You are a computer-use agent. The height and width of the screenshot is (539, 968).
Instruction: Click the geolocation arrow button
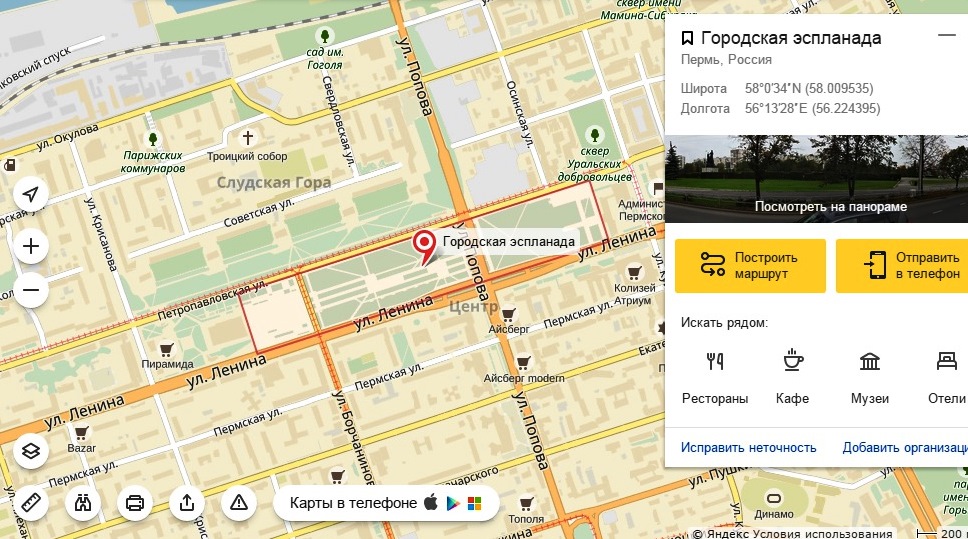click(x=31, y=194)
